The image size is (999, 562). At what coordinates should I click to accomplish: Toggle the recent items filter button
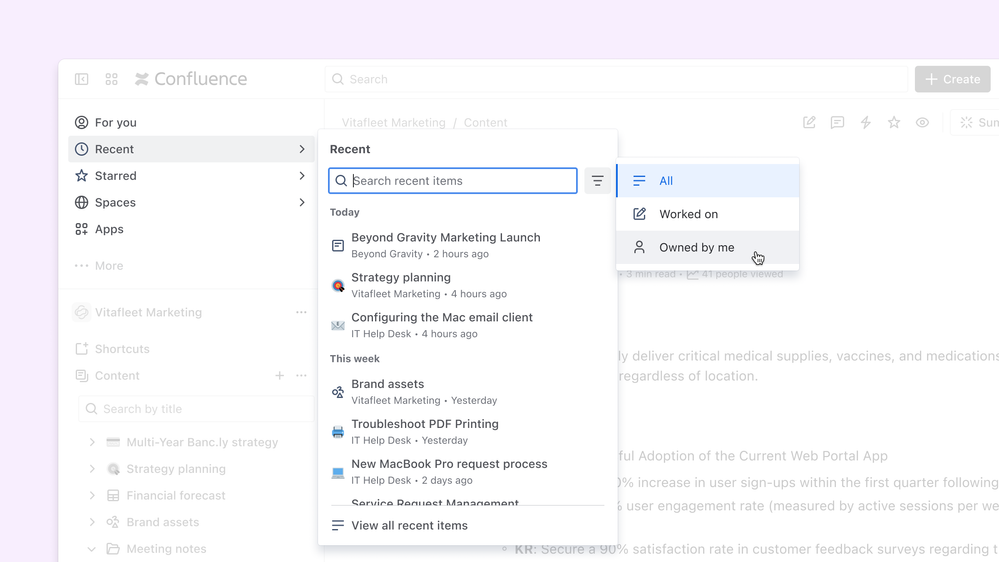[598, 181]
